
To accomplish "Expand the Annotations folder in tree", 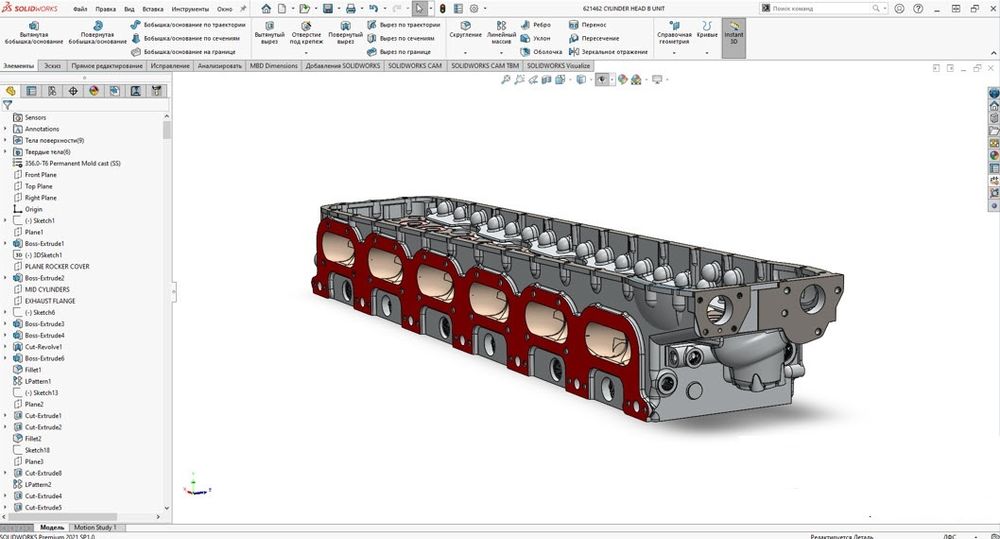I will (6, 129).
